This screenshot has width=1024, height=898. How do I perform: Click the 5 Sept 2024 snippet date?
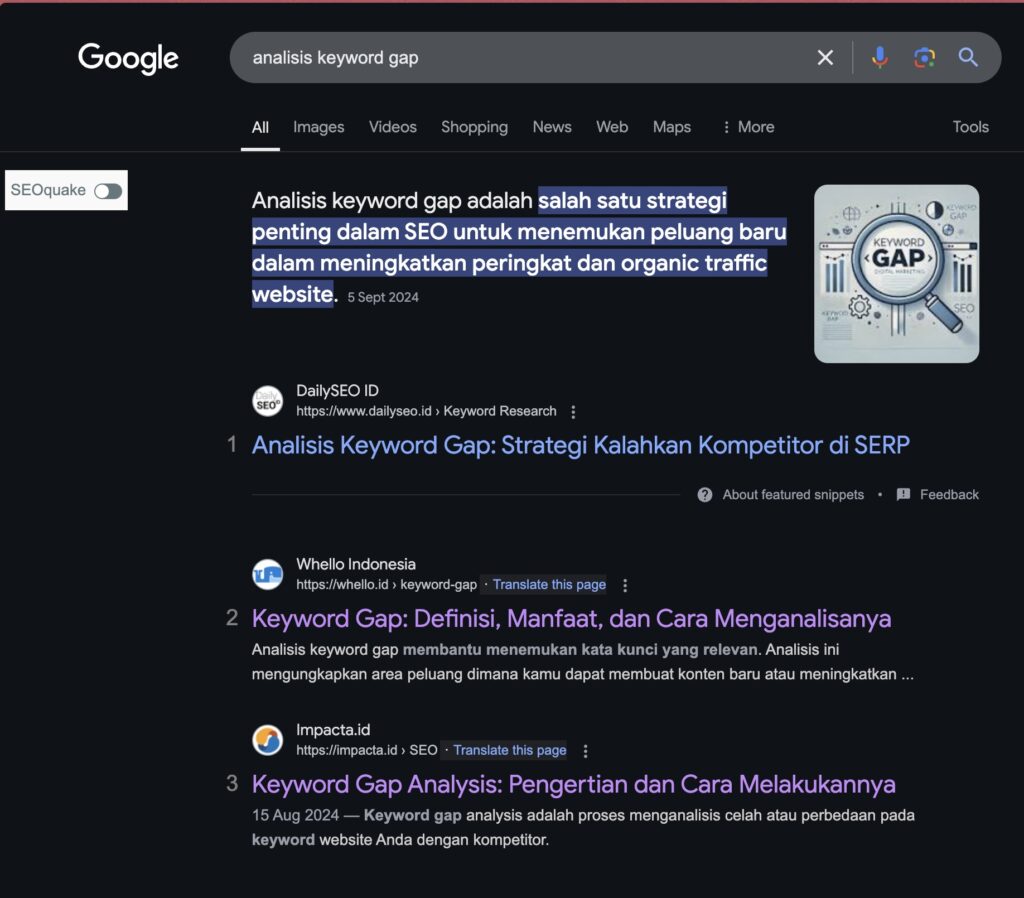pos(383,297)
